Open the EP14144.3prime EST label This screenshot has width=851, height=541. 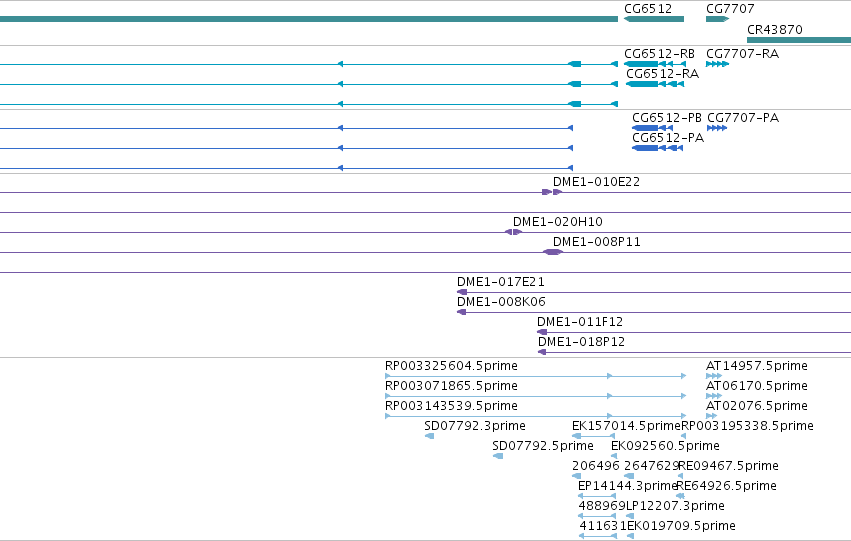[x=628, y=487]
